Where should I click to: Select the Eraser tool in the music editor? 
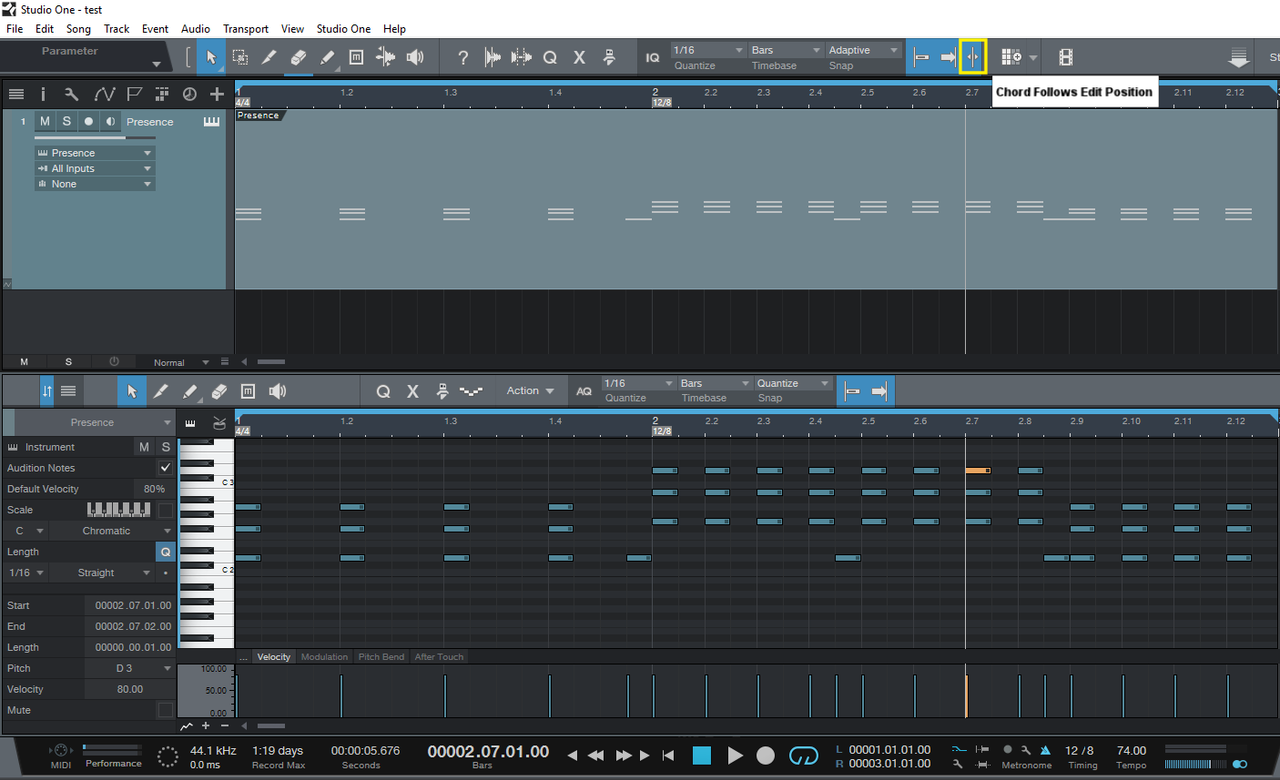pos(219,391)
